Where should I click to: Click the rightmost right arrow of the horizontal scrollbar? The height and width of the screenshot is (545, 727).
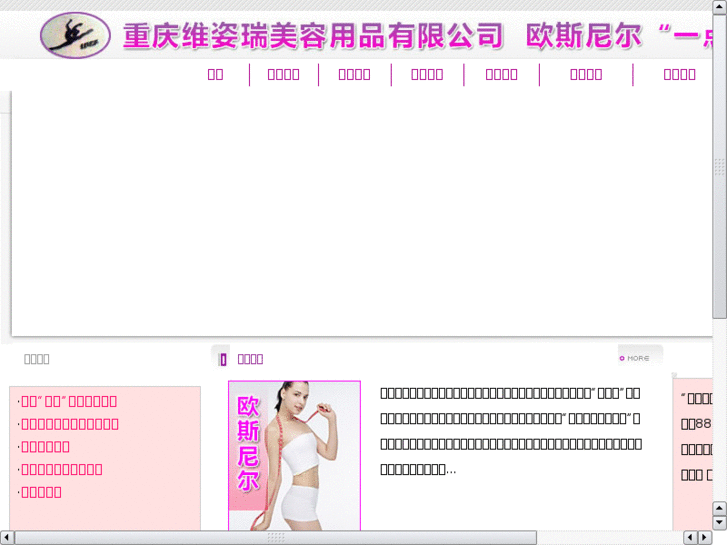[705, 538]
